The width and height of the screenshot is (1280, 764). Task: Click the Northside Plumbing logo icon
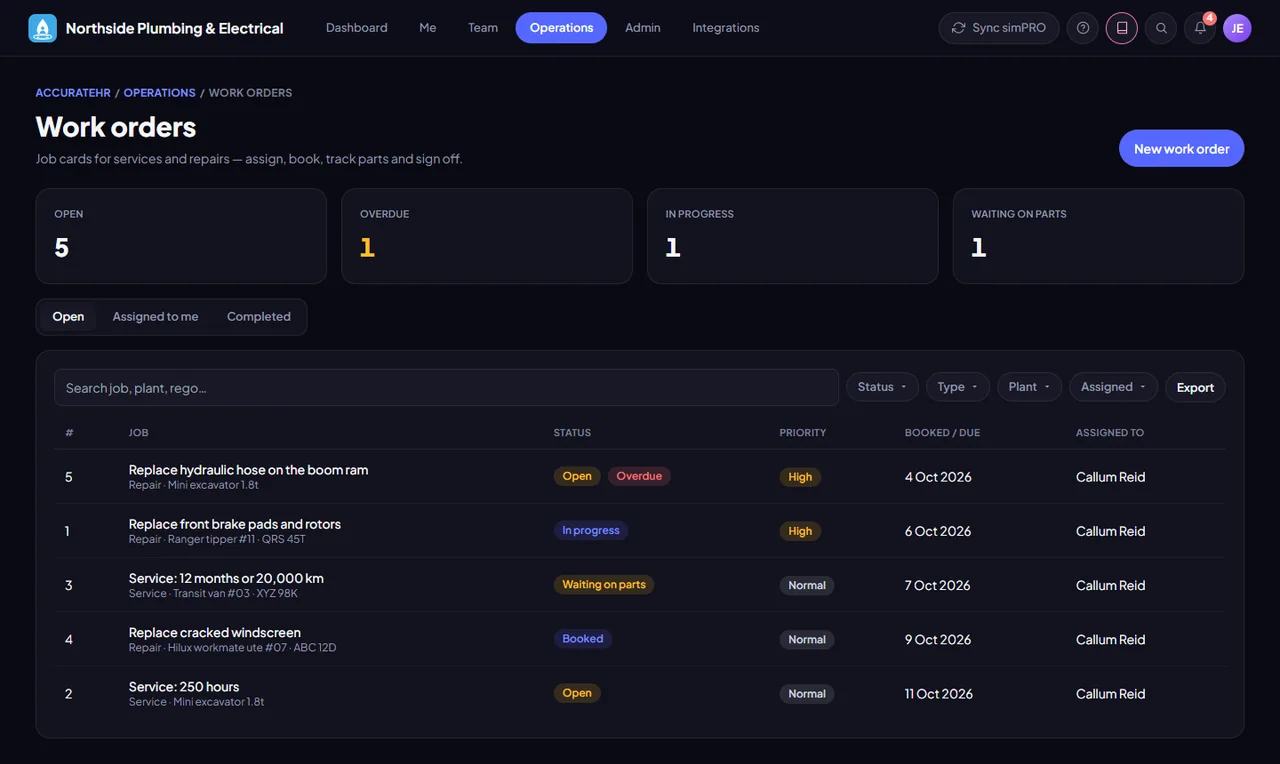tap(43, 28)
